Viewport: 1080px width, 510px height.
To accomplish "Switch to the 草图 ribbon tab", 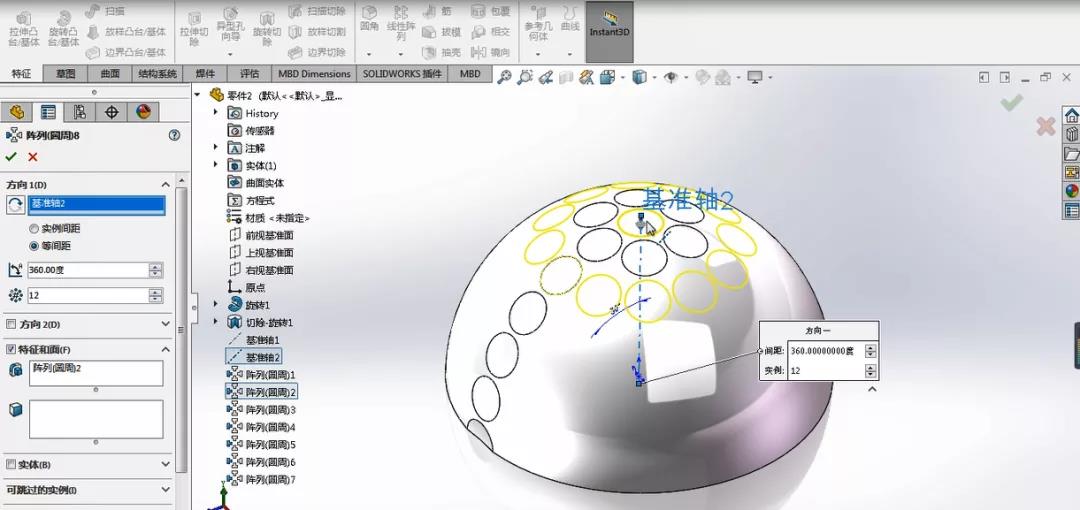I will 65,74.
